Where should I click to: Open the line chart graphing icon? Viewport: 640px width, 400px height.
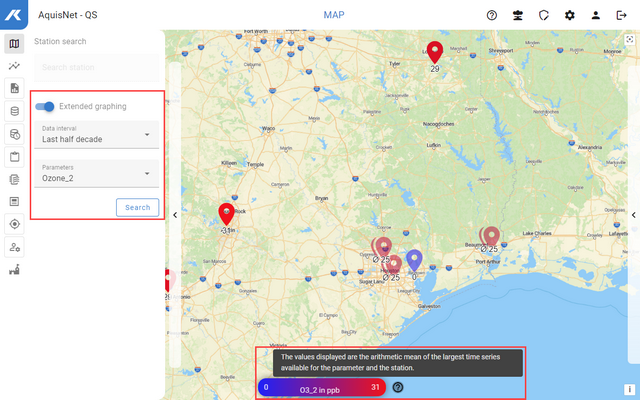[14, 66]
